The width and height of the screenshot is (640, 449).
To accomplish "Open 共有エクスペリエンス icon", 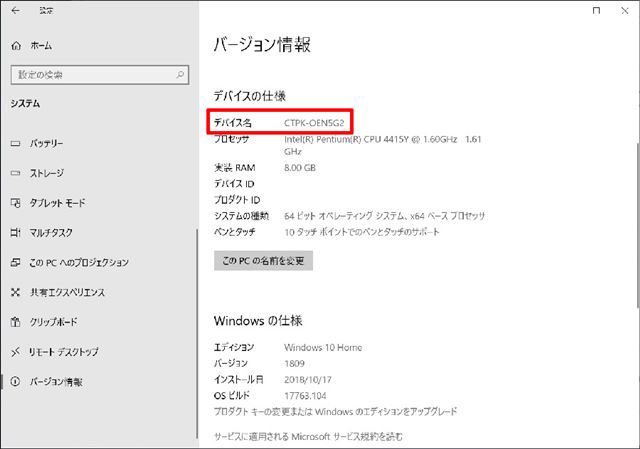I will click(x=16, y=292).
